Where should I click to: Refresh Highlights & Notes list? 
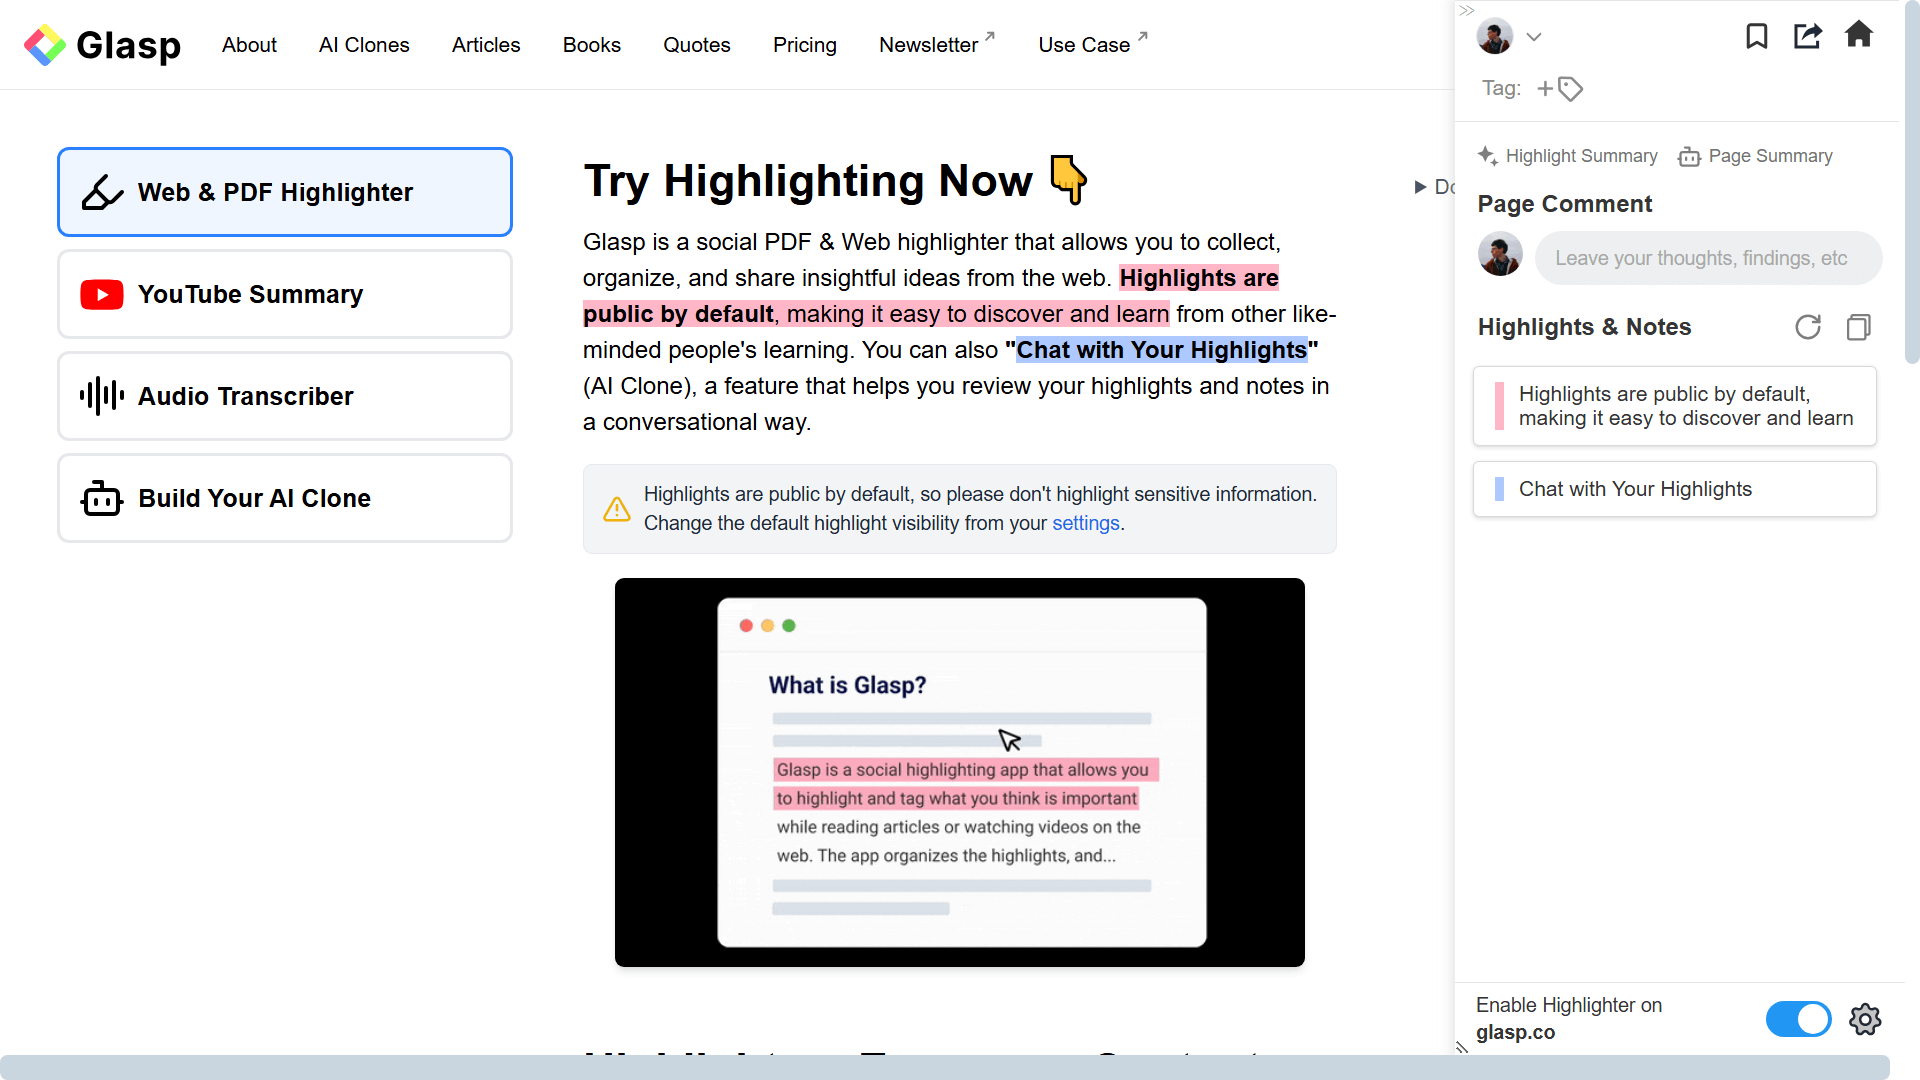pos(1808,327)
